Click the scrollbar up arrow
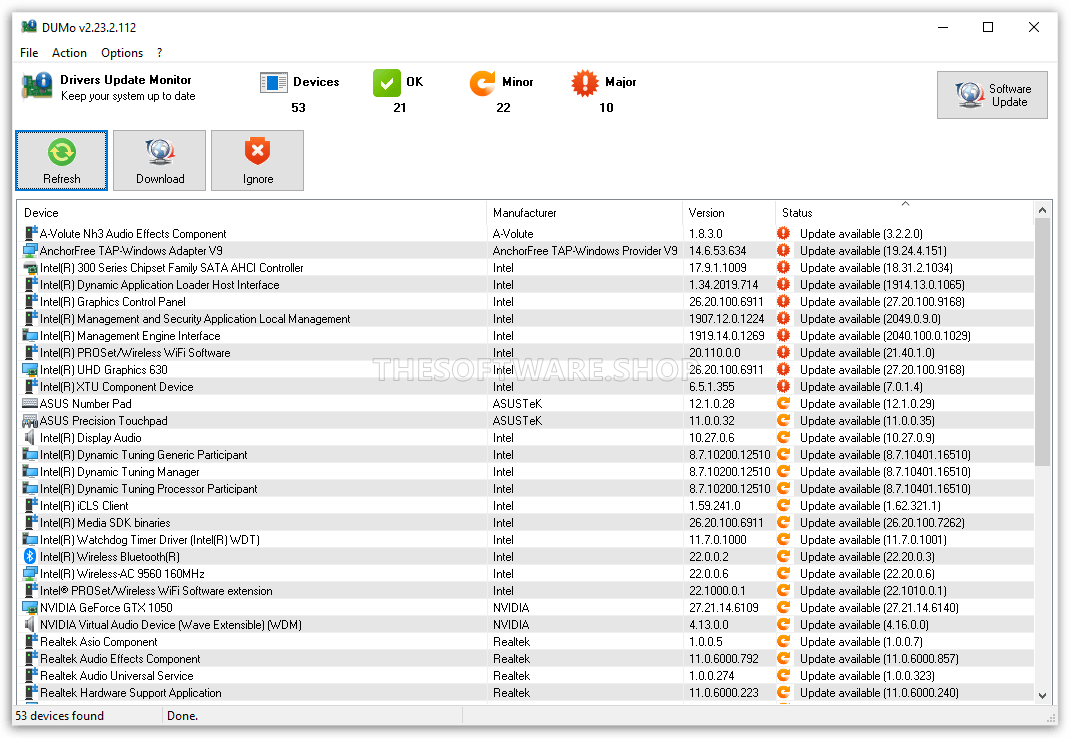The height and width of the screenshot is (738, 1071). tap(1042, 210)
